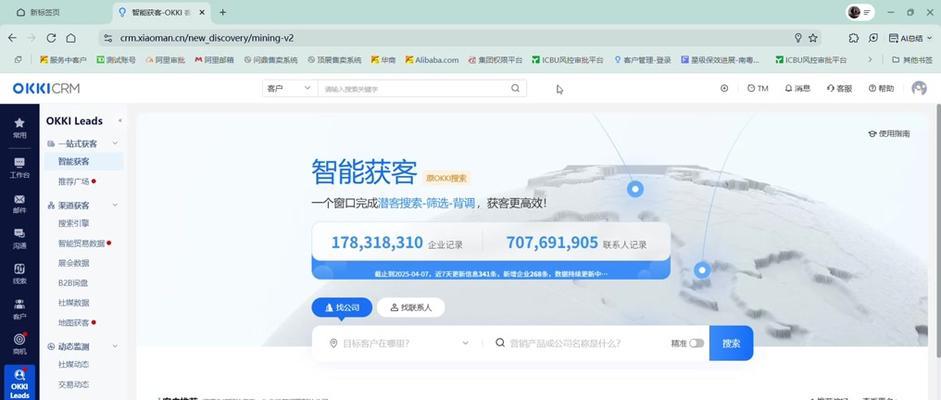Open the 客户 search type dropdown
This screenshot has width=941, height=400.
coord(289,88)
